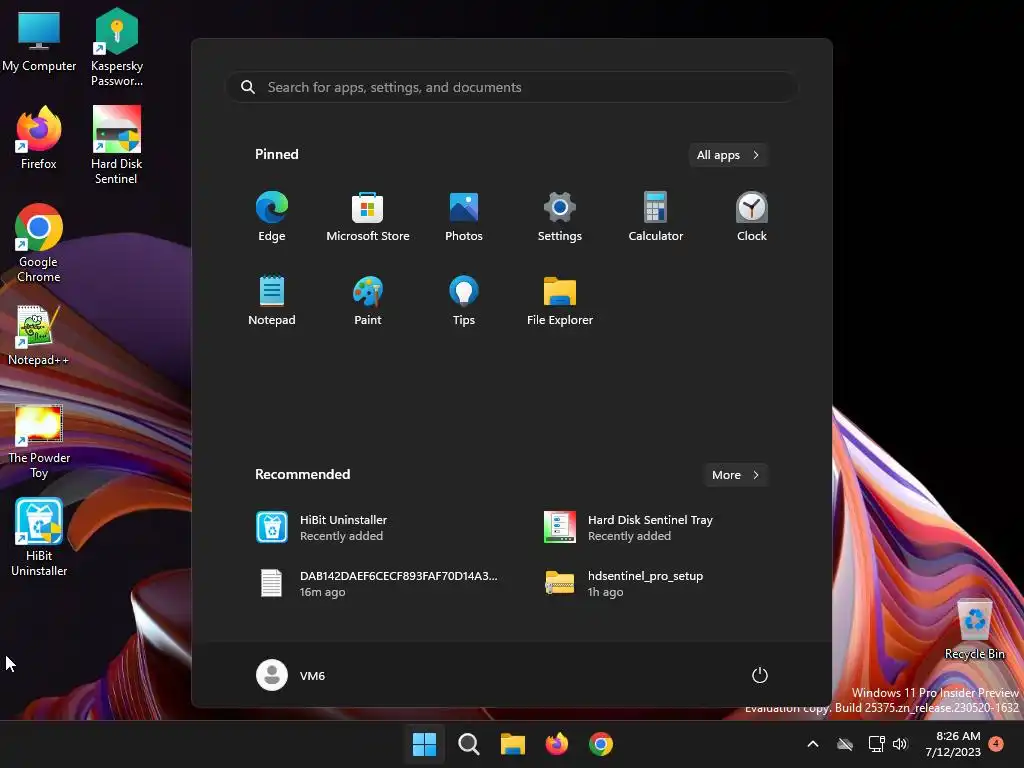The width and height of the screenshot is (1024, 768).
Task: Open My Computer desktop icon
Action: (39, 42)
